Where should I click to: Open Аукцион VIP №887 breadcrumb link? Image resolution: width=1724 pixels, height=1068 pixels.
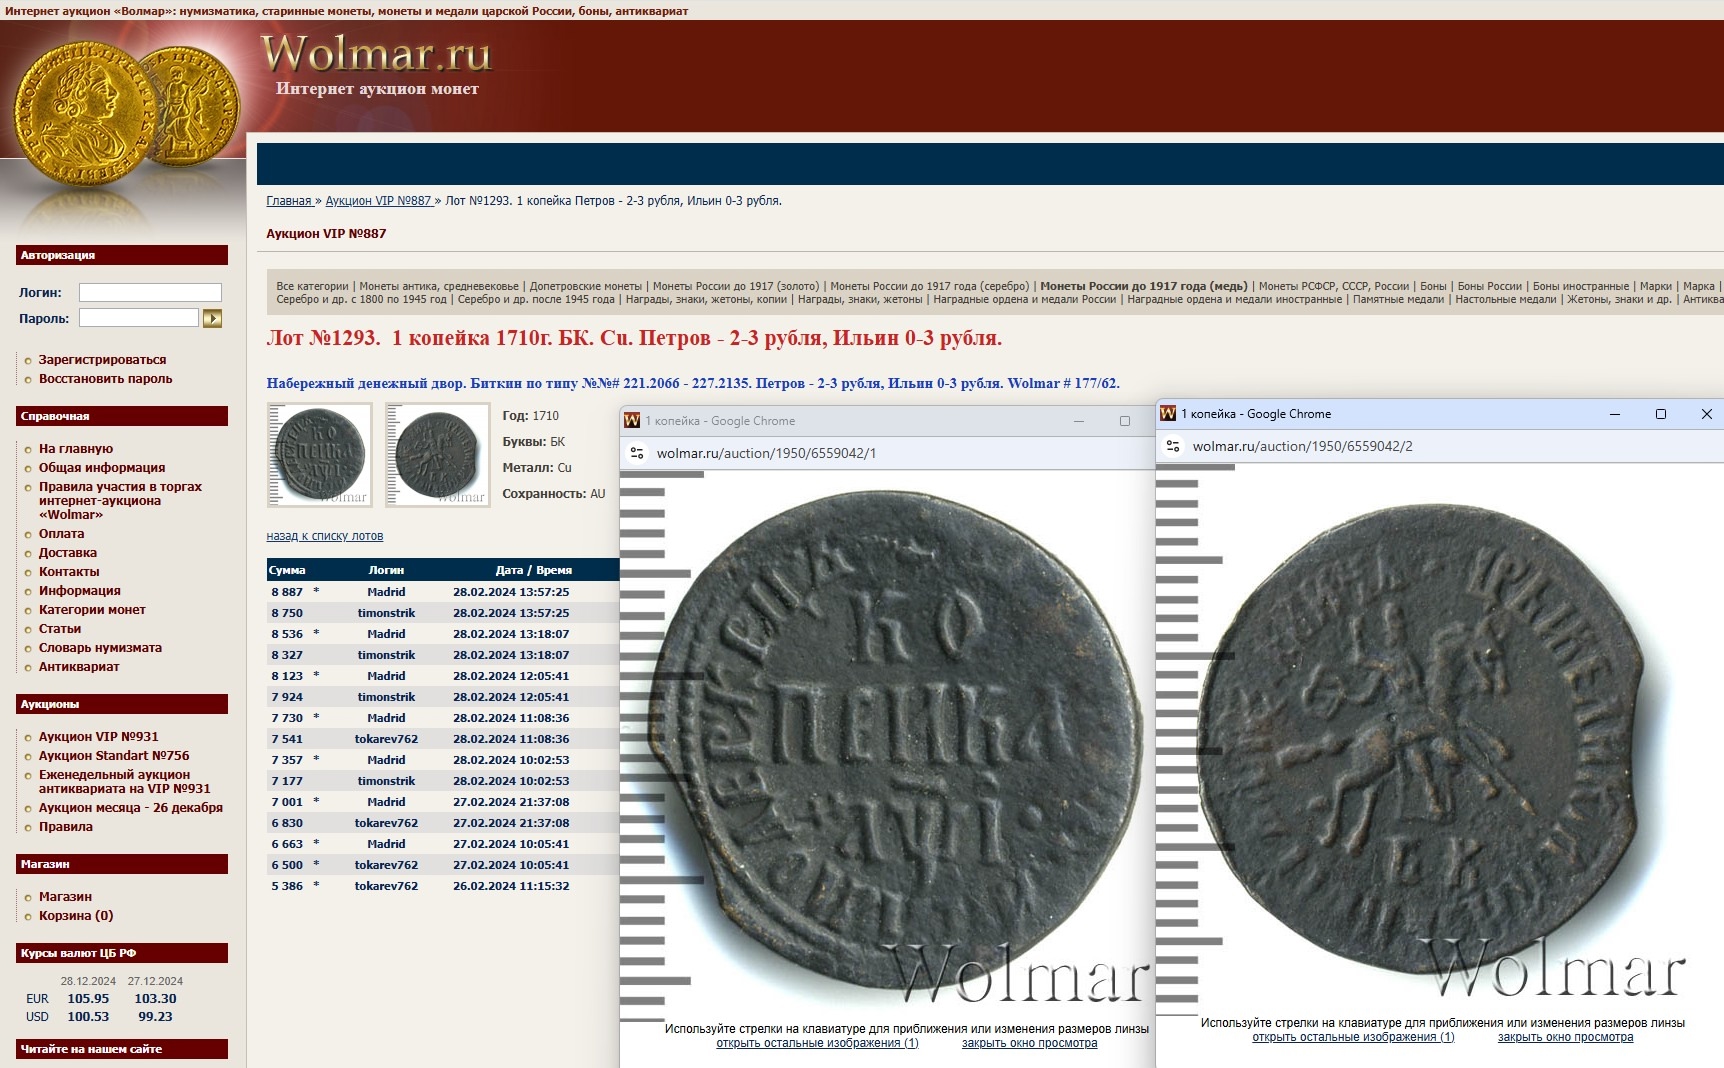378,201
